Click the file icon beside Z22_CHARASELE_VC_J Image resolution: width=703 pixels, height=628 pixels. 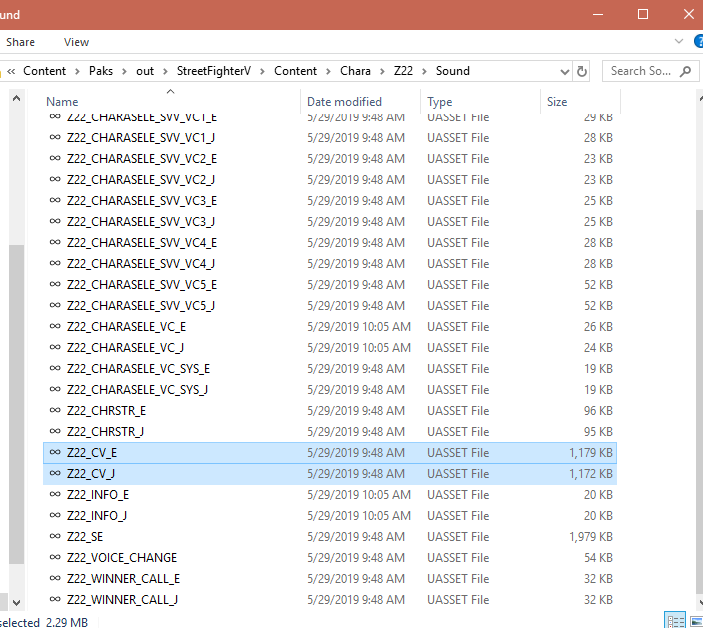coord(55,347)
